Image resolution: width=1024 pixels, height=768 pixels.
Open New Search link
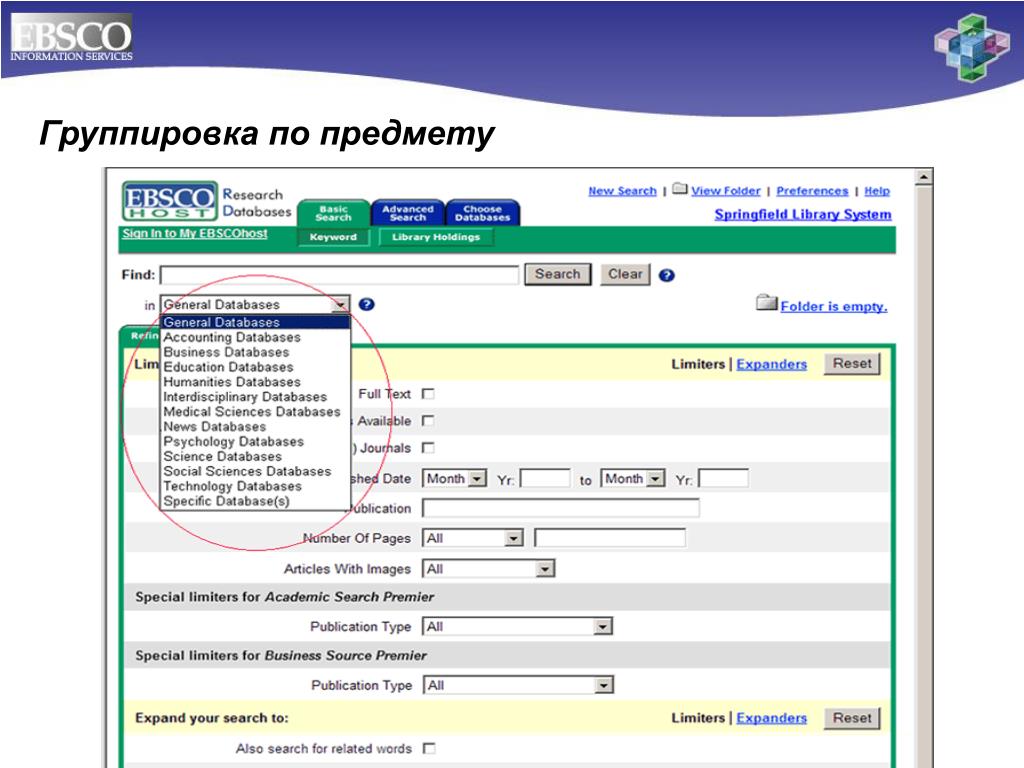(x=622, y=191)
